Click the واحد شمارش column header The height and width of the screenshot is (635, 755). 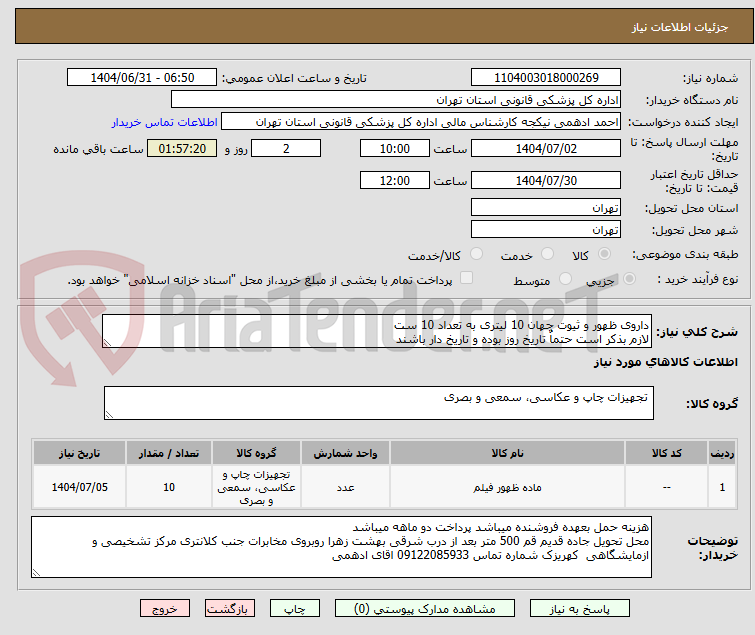click(x=345, y=453)
